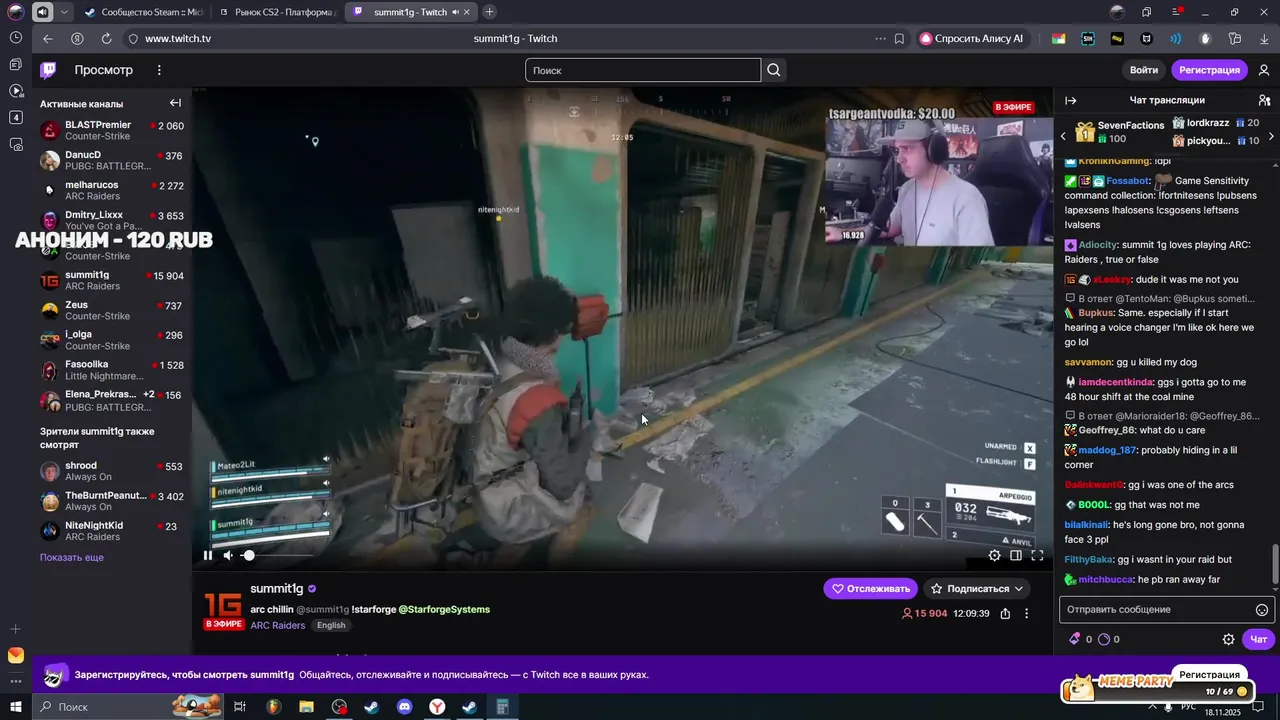Toggle theater mode in the player
Screen dimensions: 1280x720
click(1016, 555)
